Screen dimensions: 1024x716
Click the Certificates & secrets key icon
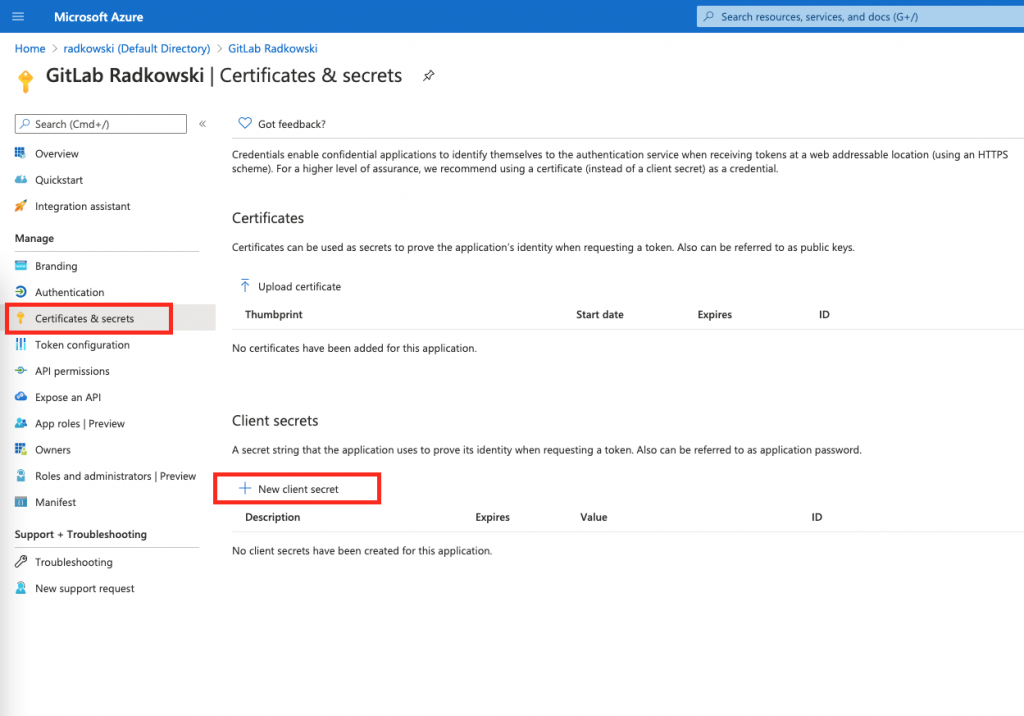click(x=21, y=318)
